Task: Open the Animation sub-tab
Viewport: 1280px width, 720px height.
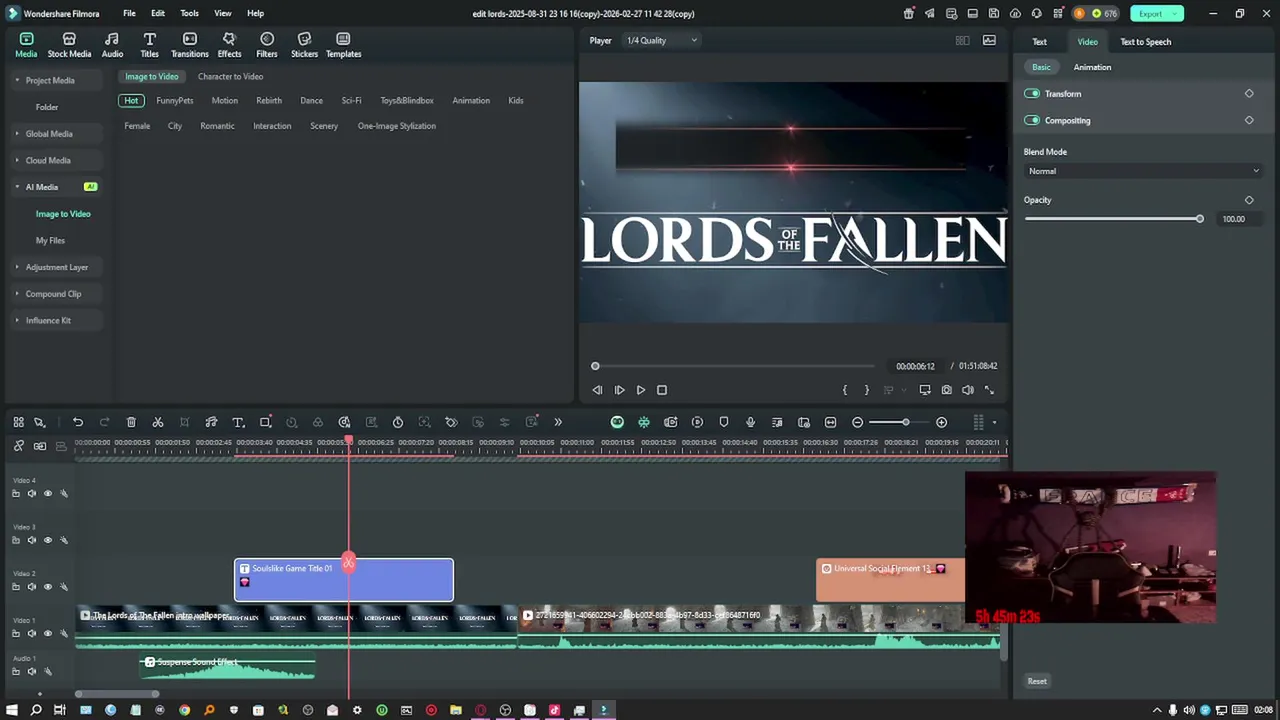Action: (1092, 67)
